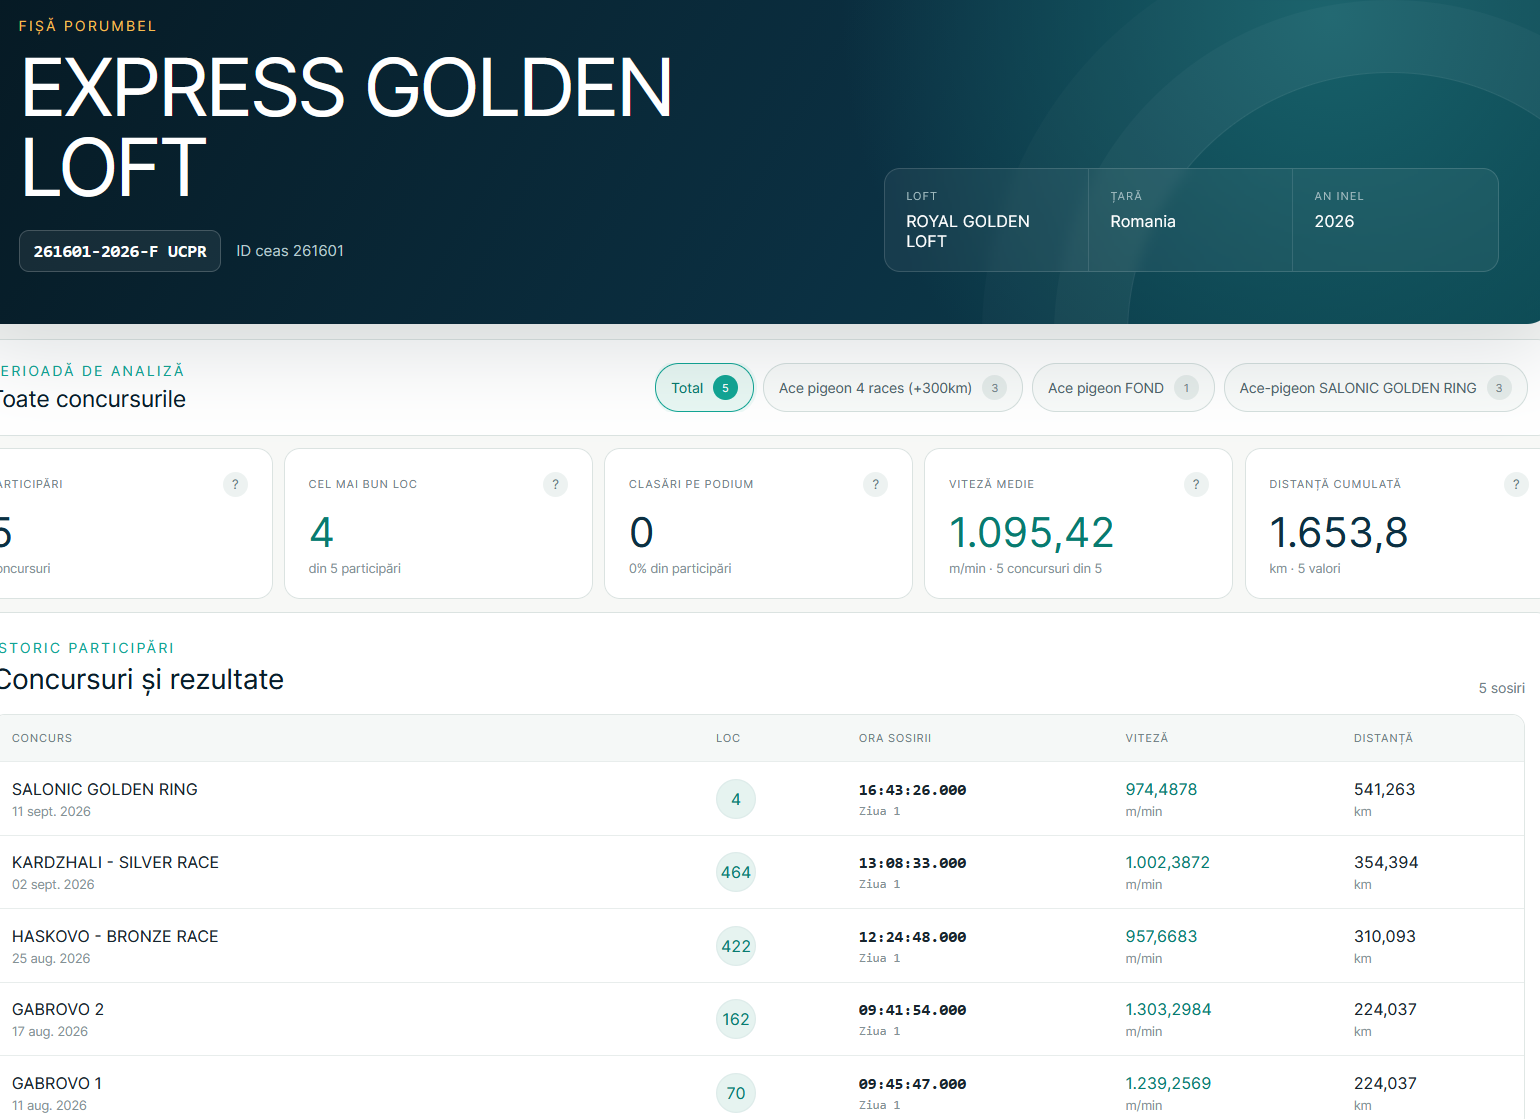Click place badge 4 for Salonic
Image resolution: width=1540 pixels, height=1119 pixels.
click(x=736, y=799)
